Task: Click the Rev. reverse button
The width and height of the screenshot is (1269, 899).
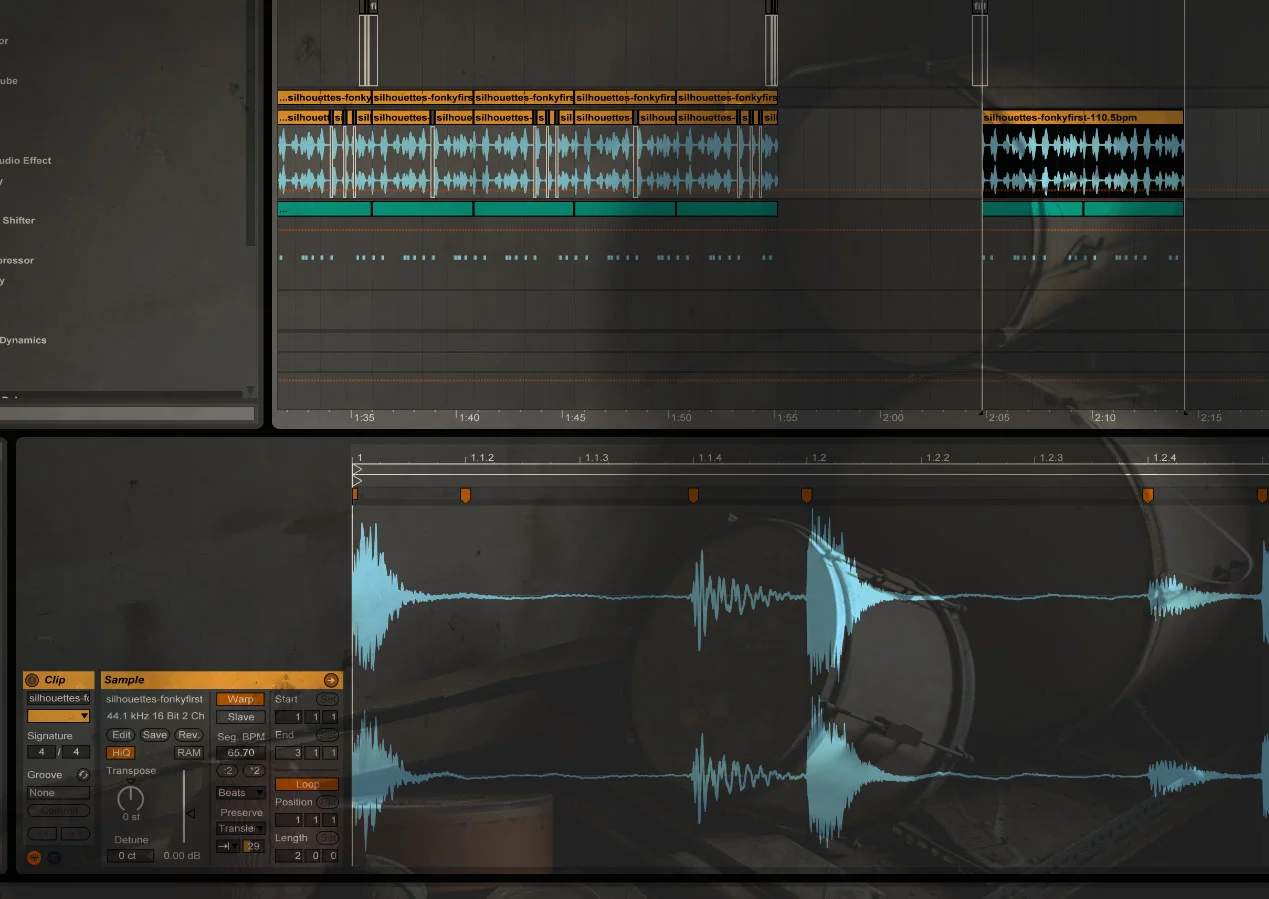Action: pyautogui.click(x=189, y=735)
